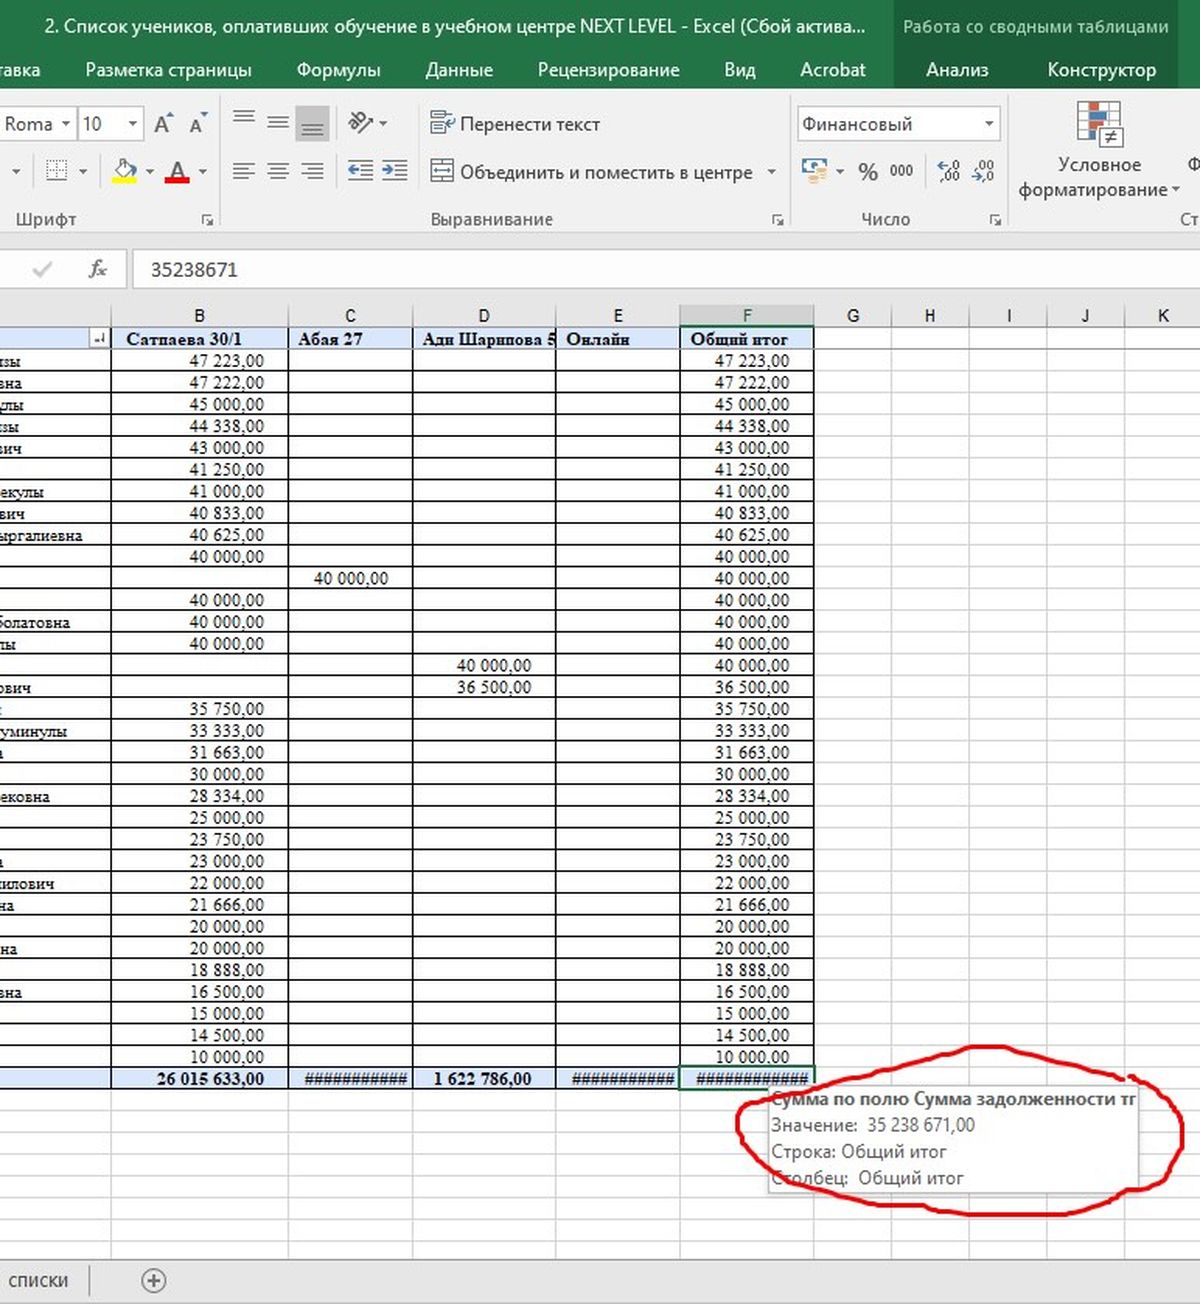Open the Acrobat tab
Screen dimensions: 1200x1304
point(833,70)
